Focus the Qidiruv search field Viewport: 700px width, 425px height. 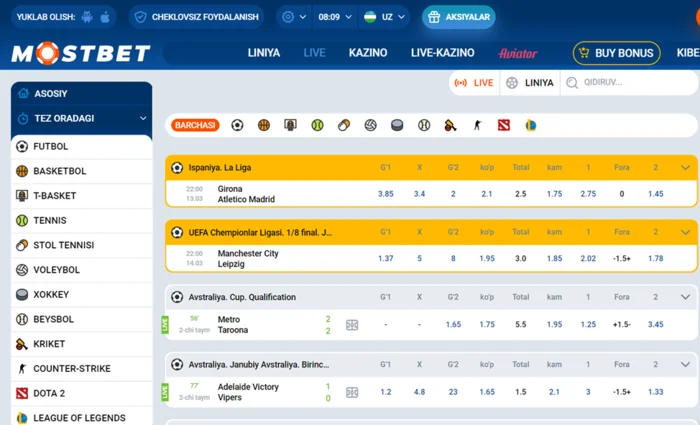point(629,83)
